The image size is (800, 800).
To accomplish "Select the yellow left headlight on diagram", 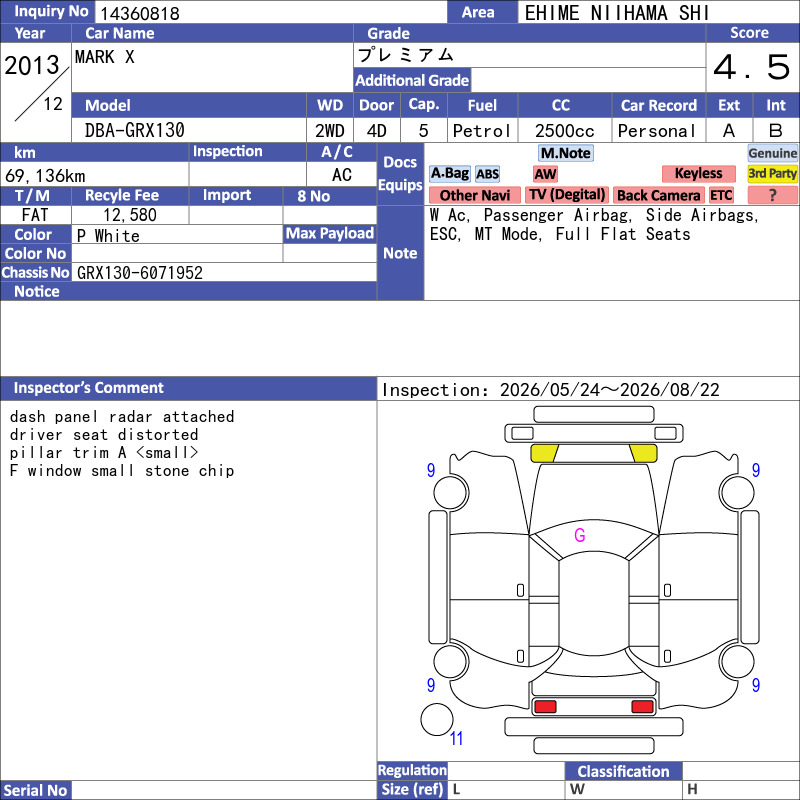I will (544, 453).
